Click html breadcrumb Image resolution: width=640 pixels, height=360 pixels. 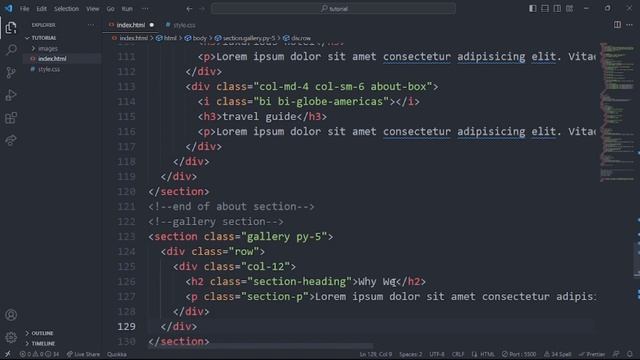click(x=167, y=38)
